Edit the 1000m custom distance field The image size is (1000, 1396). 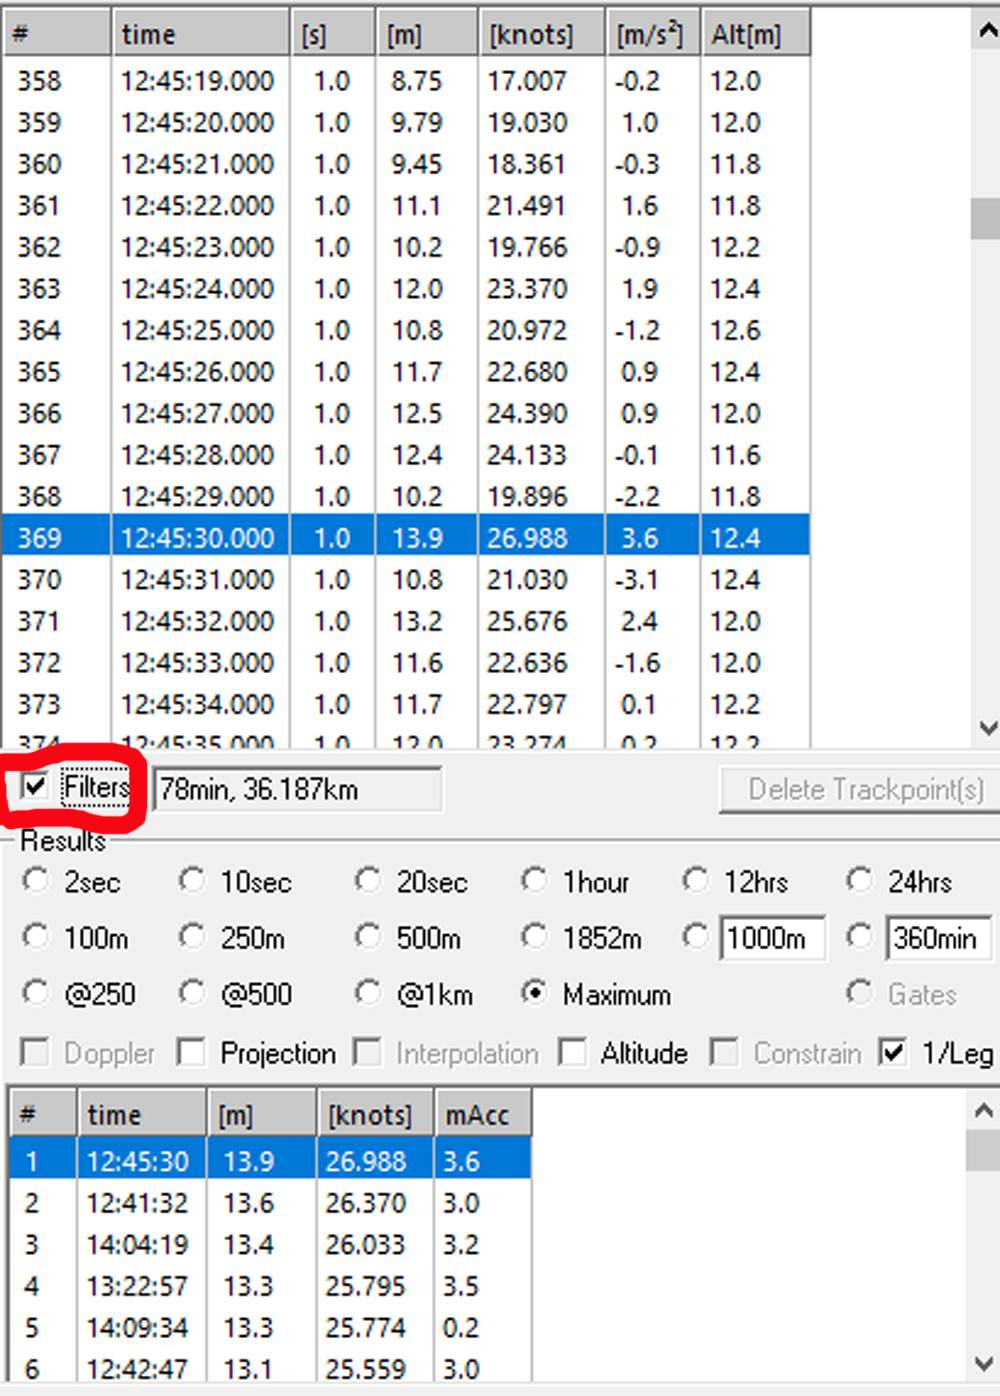coord(775,937)
